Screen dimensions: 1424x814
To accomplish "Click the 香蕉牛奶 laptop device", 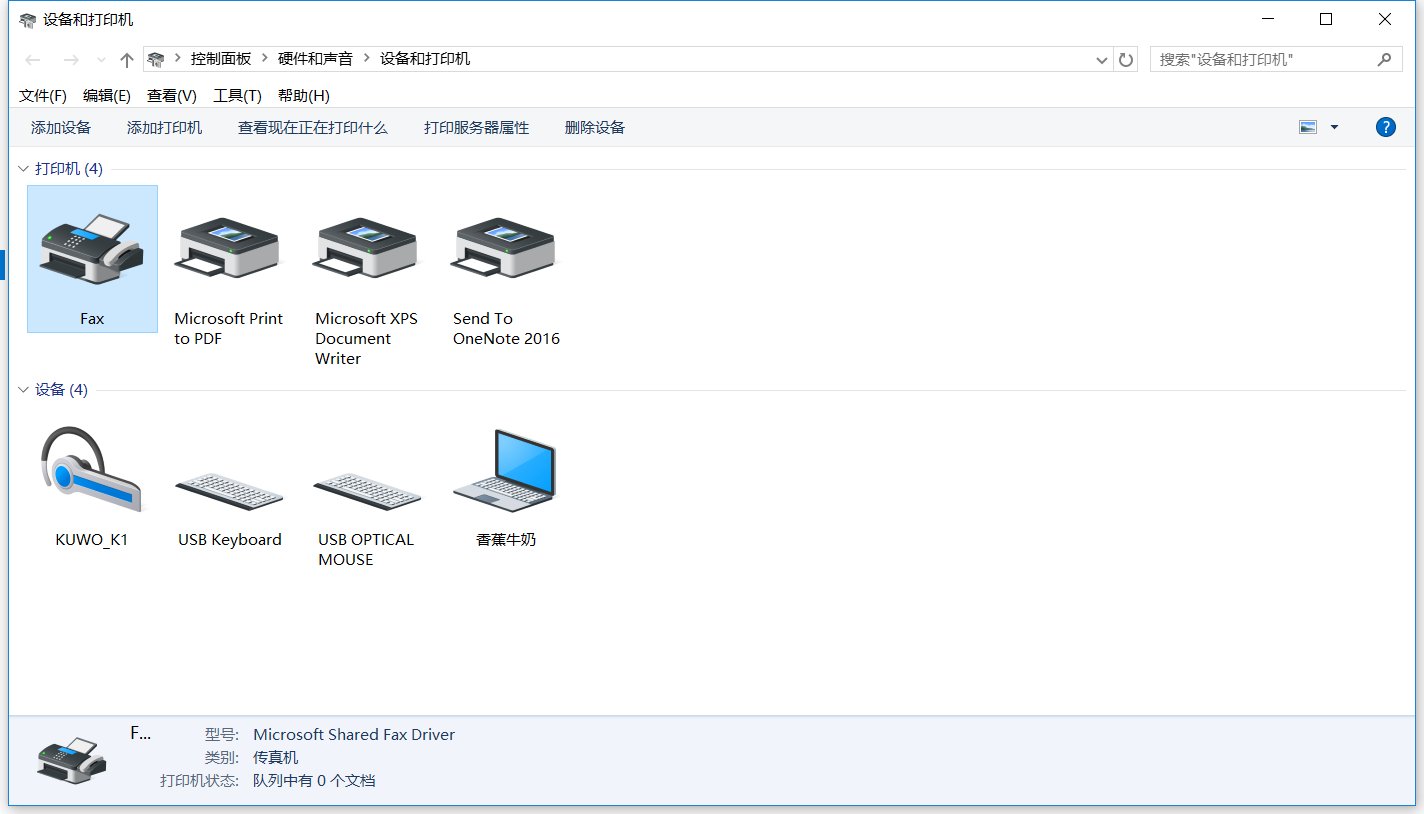I will pos(503,470).
